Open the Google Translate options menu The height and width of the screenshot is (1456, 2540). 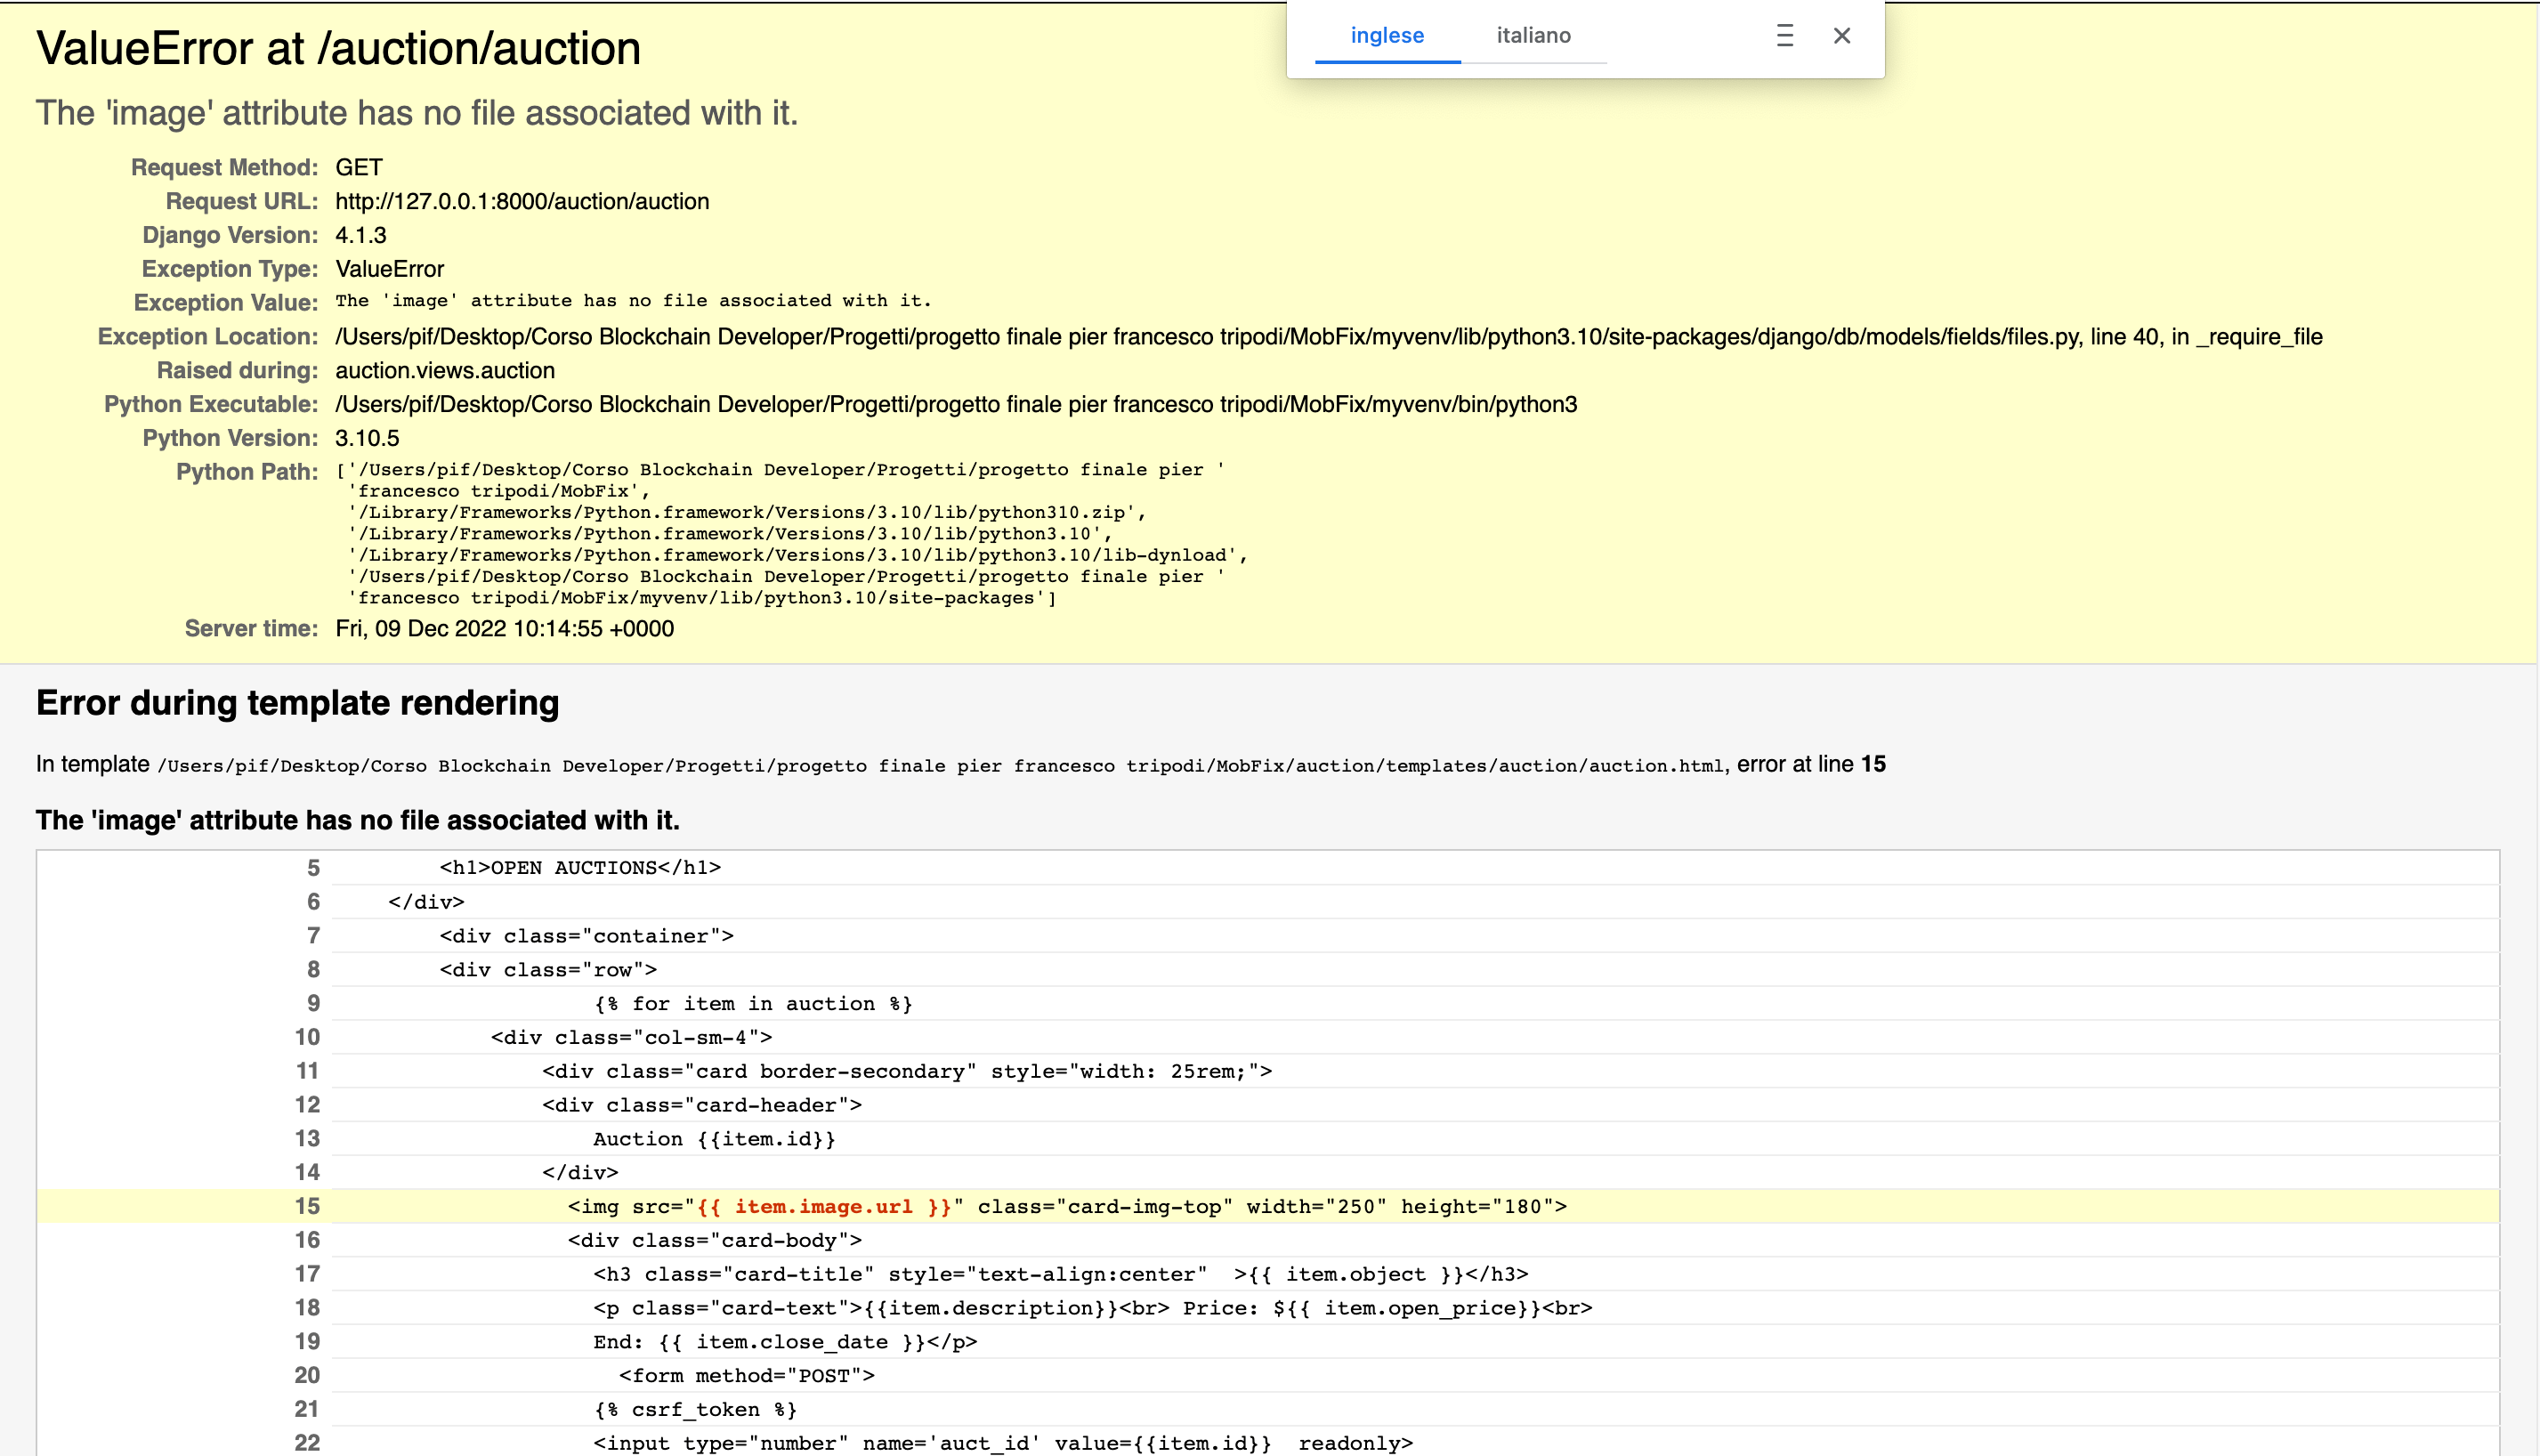pyautogui.click(x=1786, y=36)
